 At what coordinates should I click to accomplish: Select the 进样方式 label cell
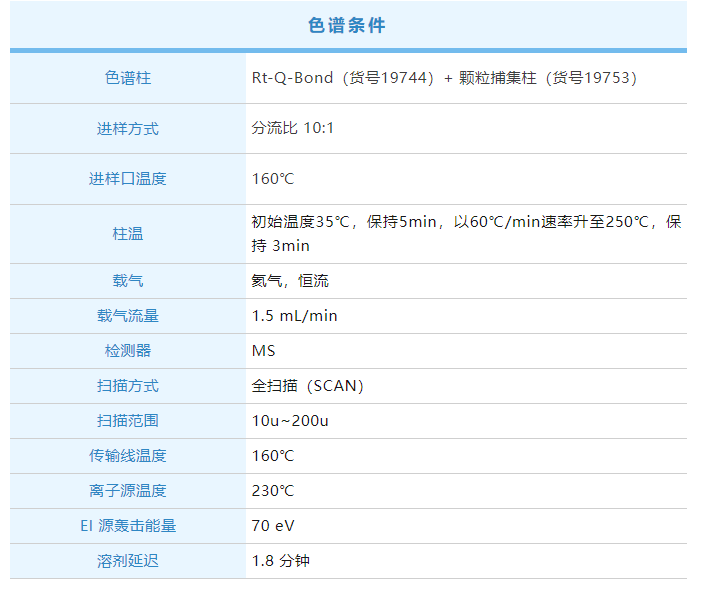[x=128, y=129]
